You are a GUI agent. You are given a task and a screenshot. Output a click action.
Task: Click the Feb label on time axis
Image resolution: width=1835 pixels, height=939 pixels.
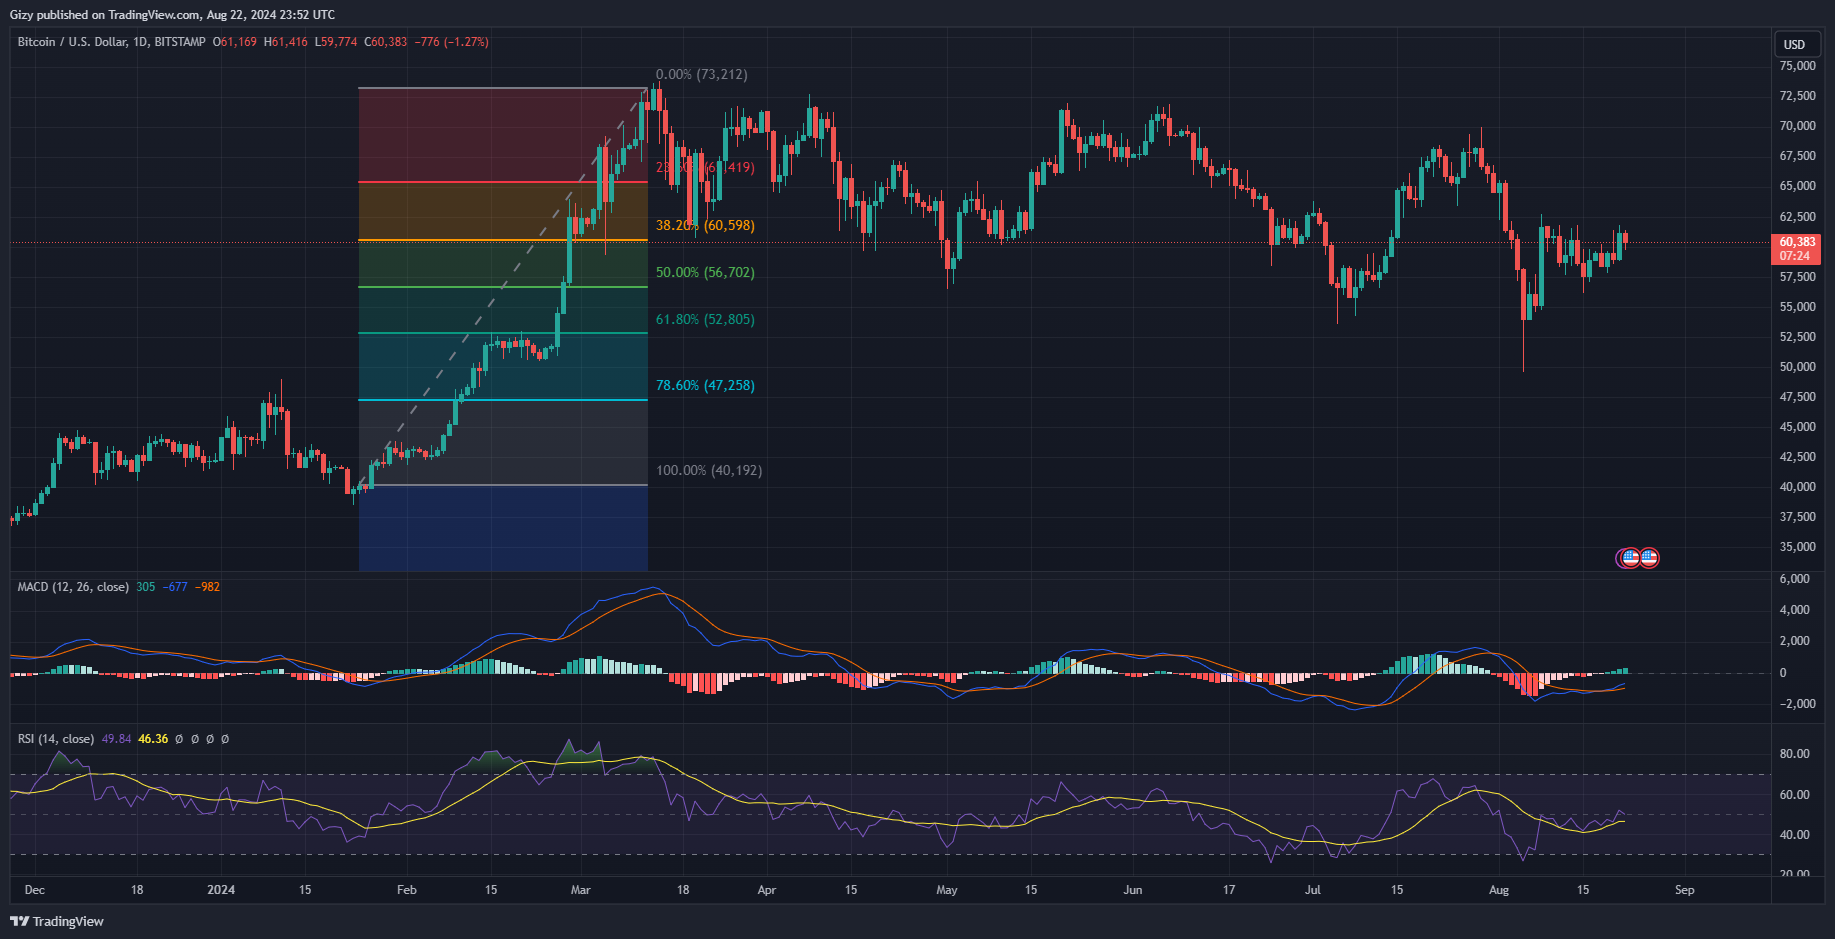[406, 890]
